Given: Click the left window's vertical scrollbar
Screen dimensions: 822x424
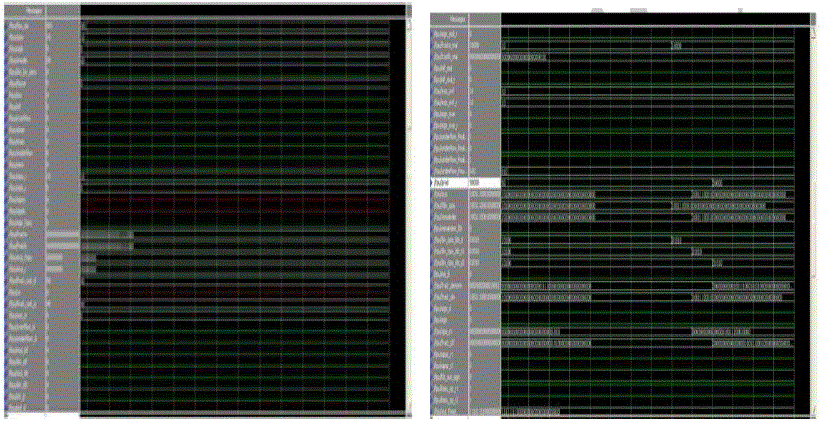Looking at the screenshot, I should click(x=411, y=200).
